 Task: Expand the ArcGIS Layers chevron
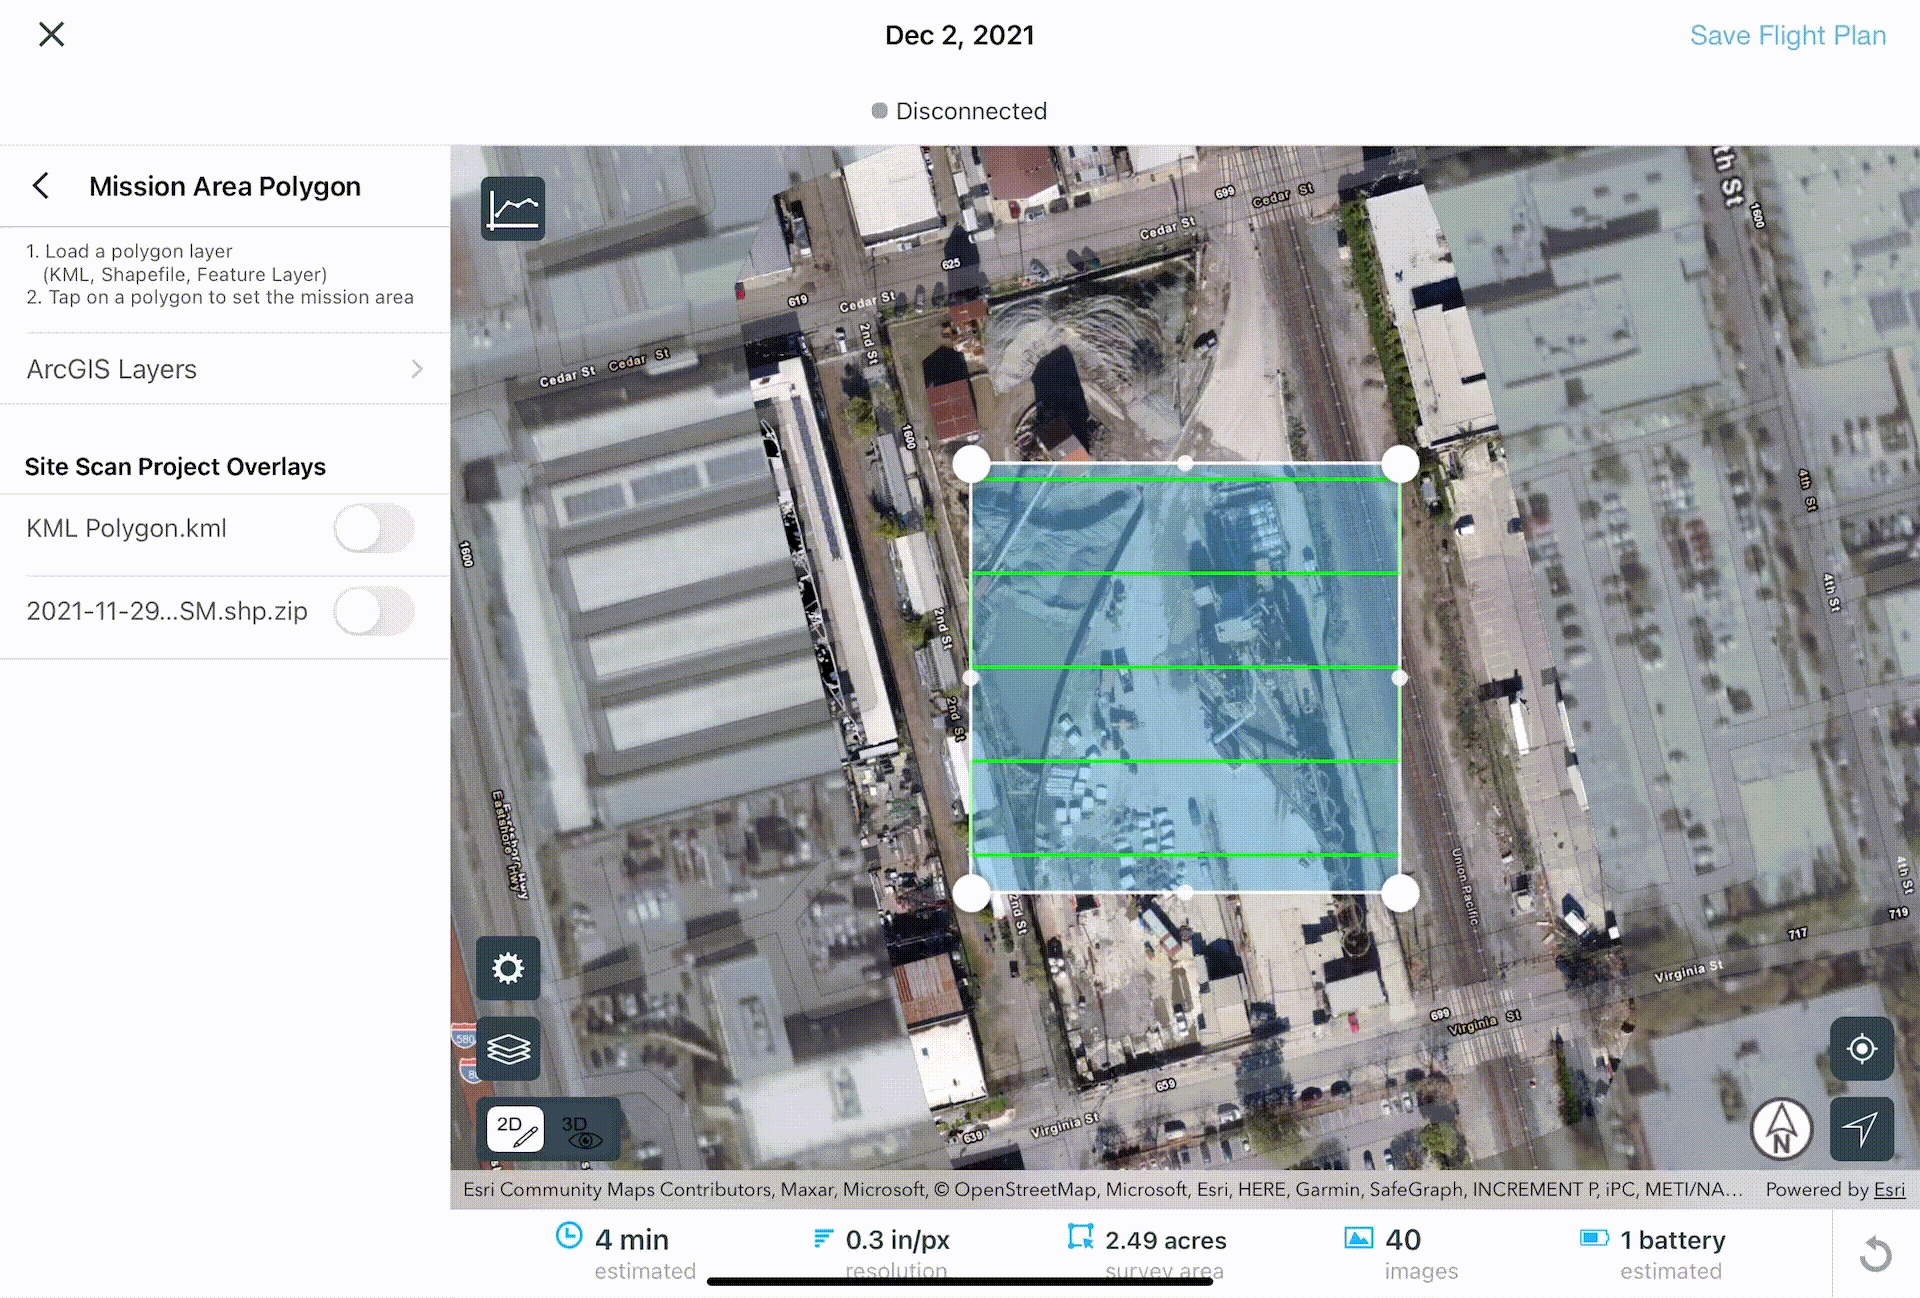point(417,369)
